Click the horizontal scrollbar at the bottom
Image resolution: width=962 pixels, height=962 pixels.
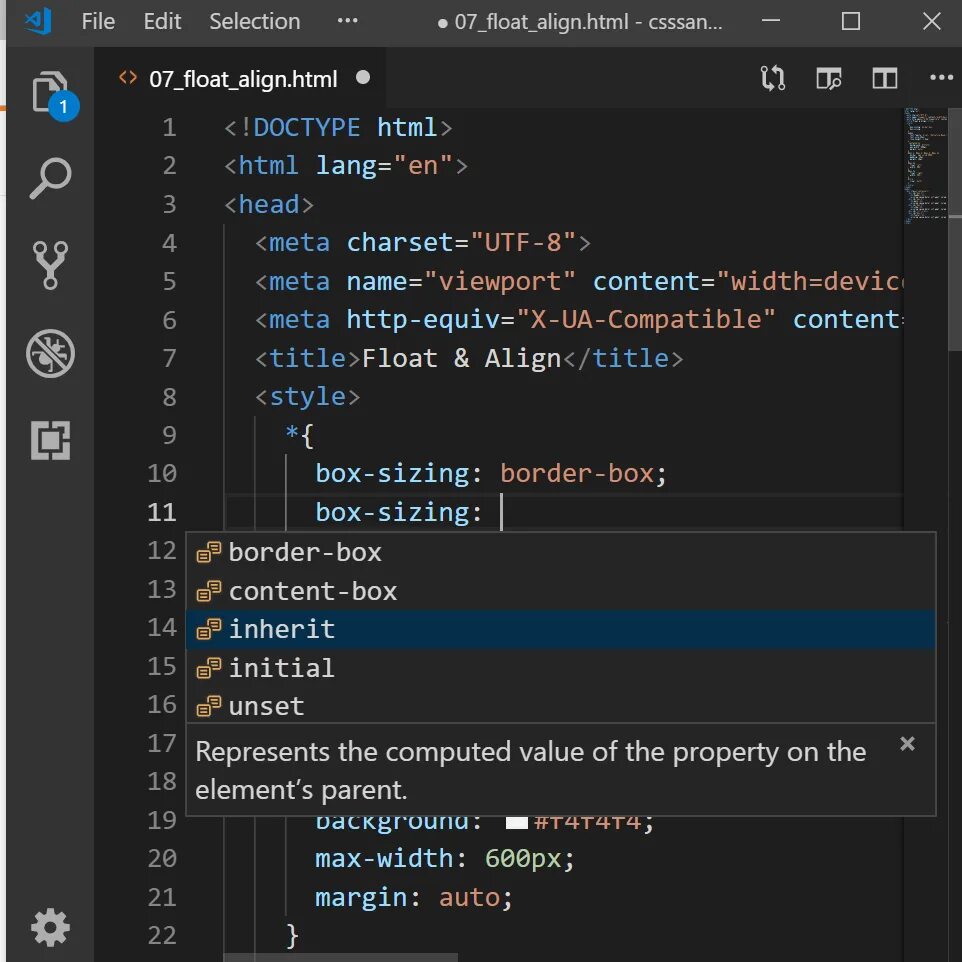tap(341, 958)
